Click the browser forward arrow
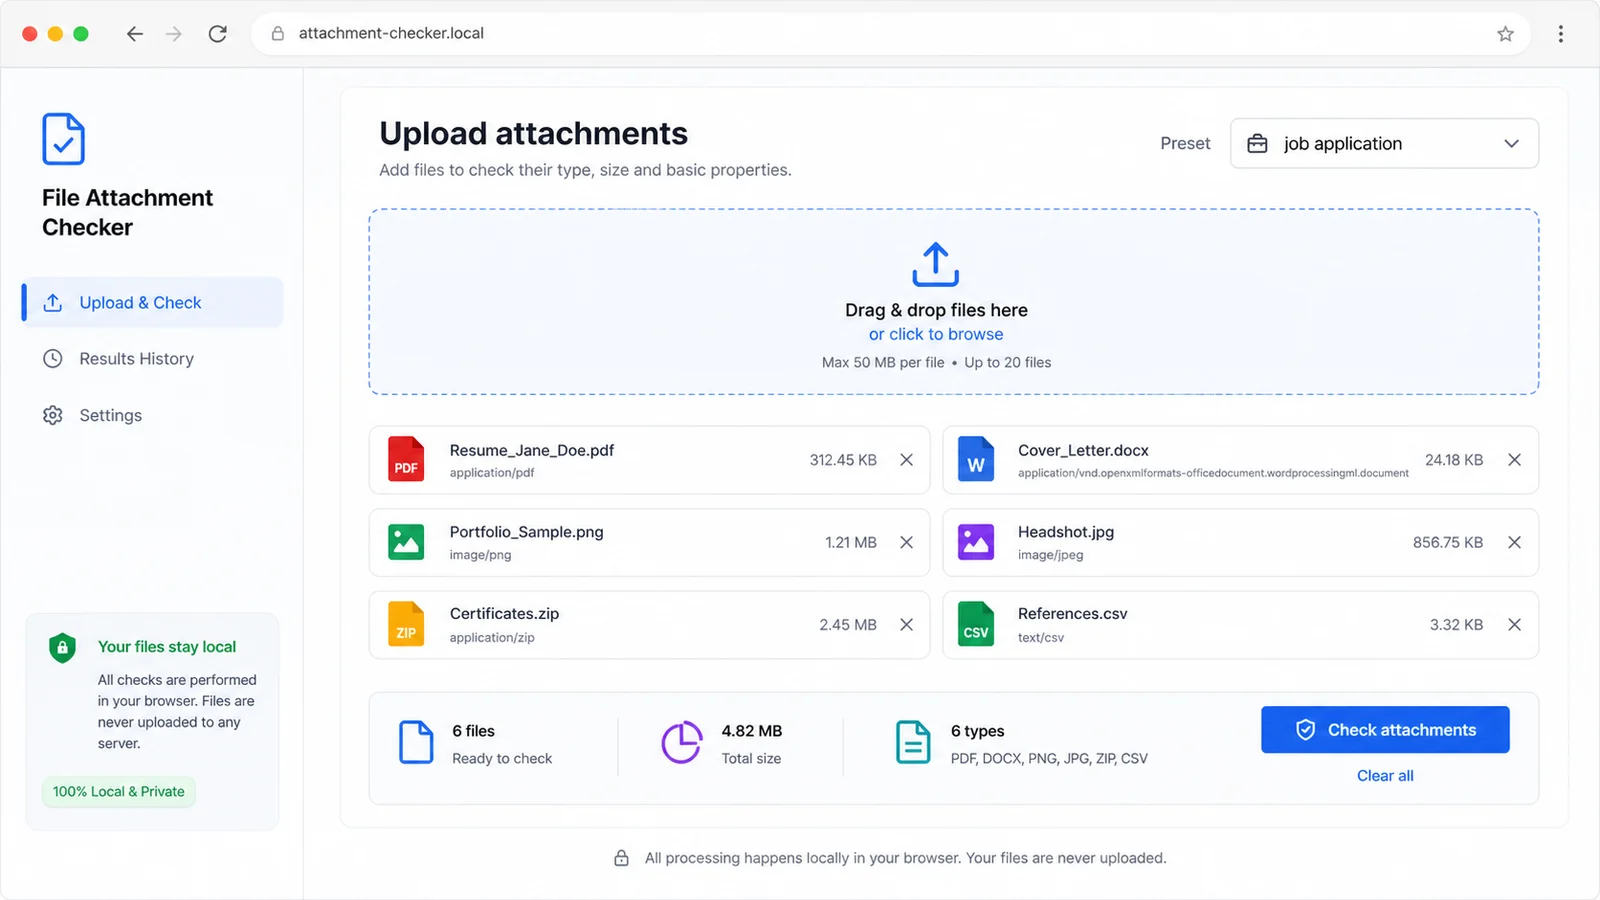This screenshot has width=1600, height=900. (x=174, y=34)
